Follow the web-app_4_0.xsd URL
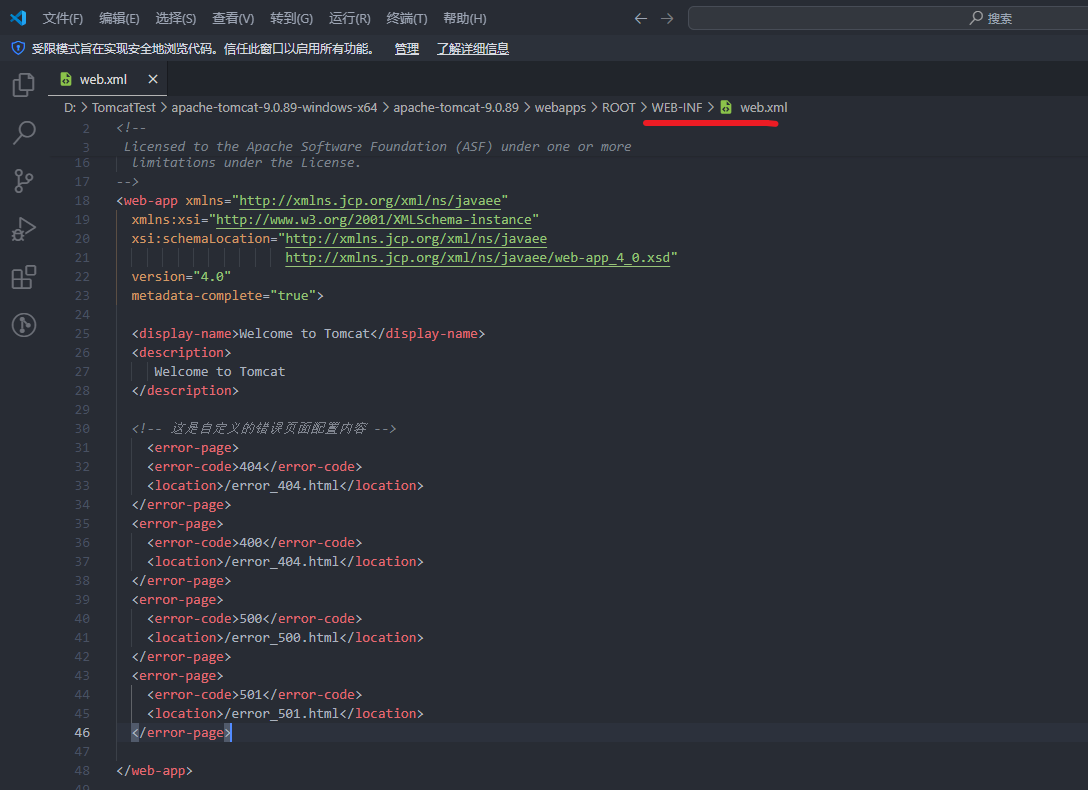Screen dimensions: 1088x790 pyautogui.click(x=477, y=258)
